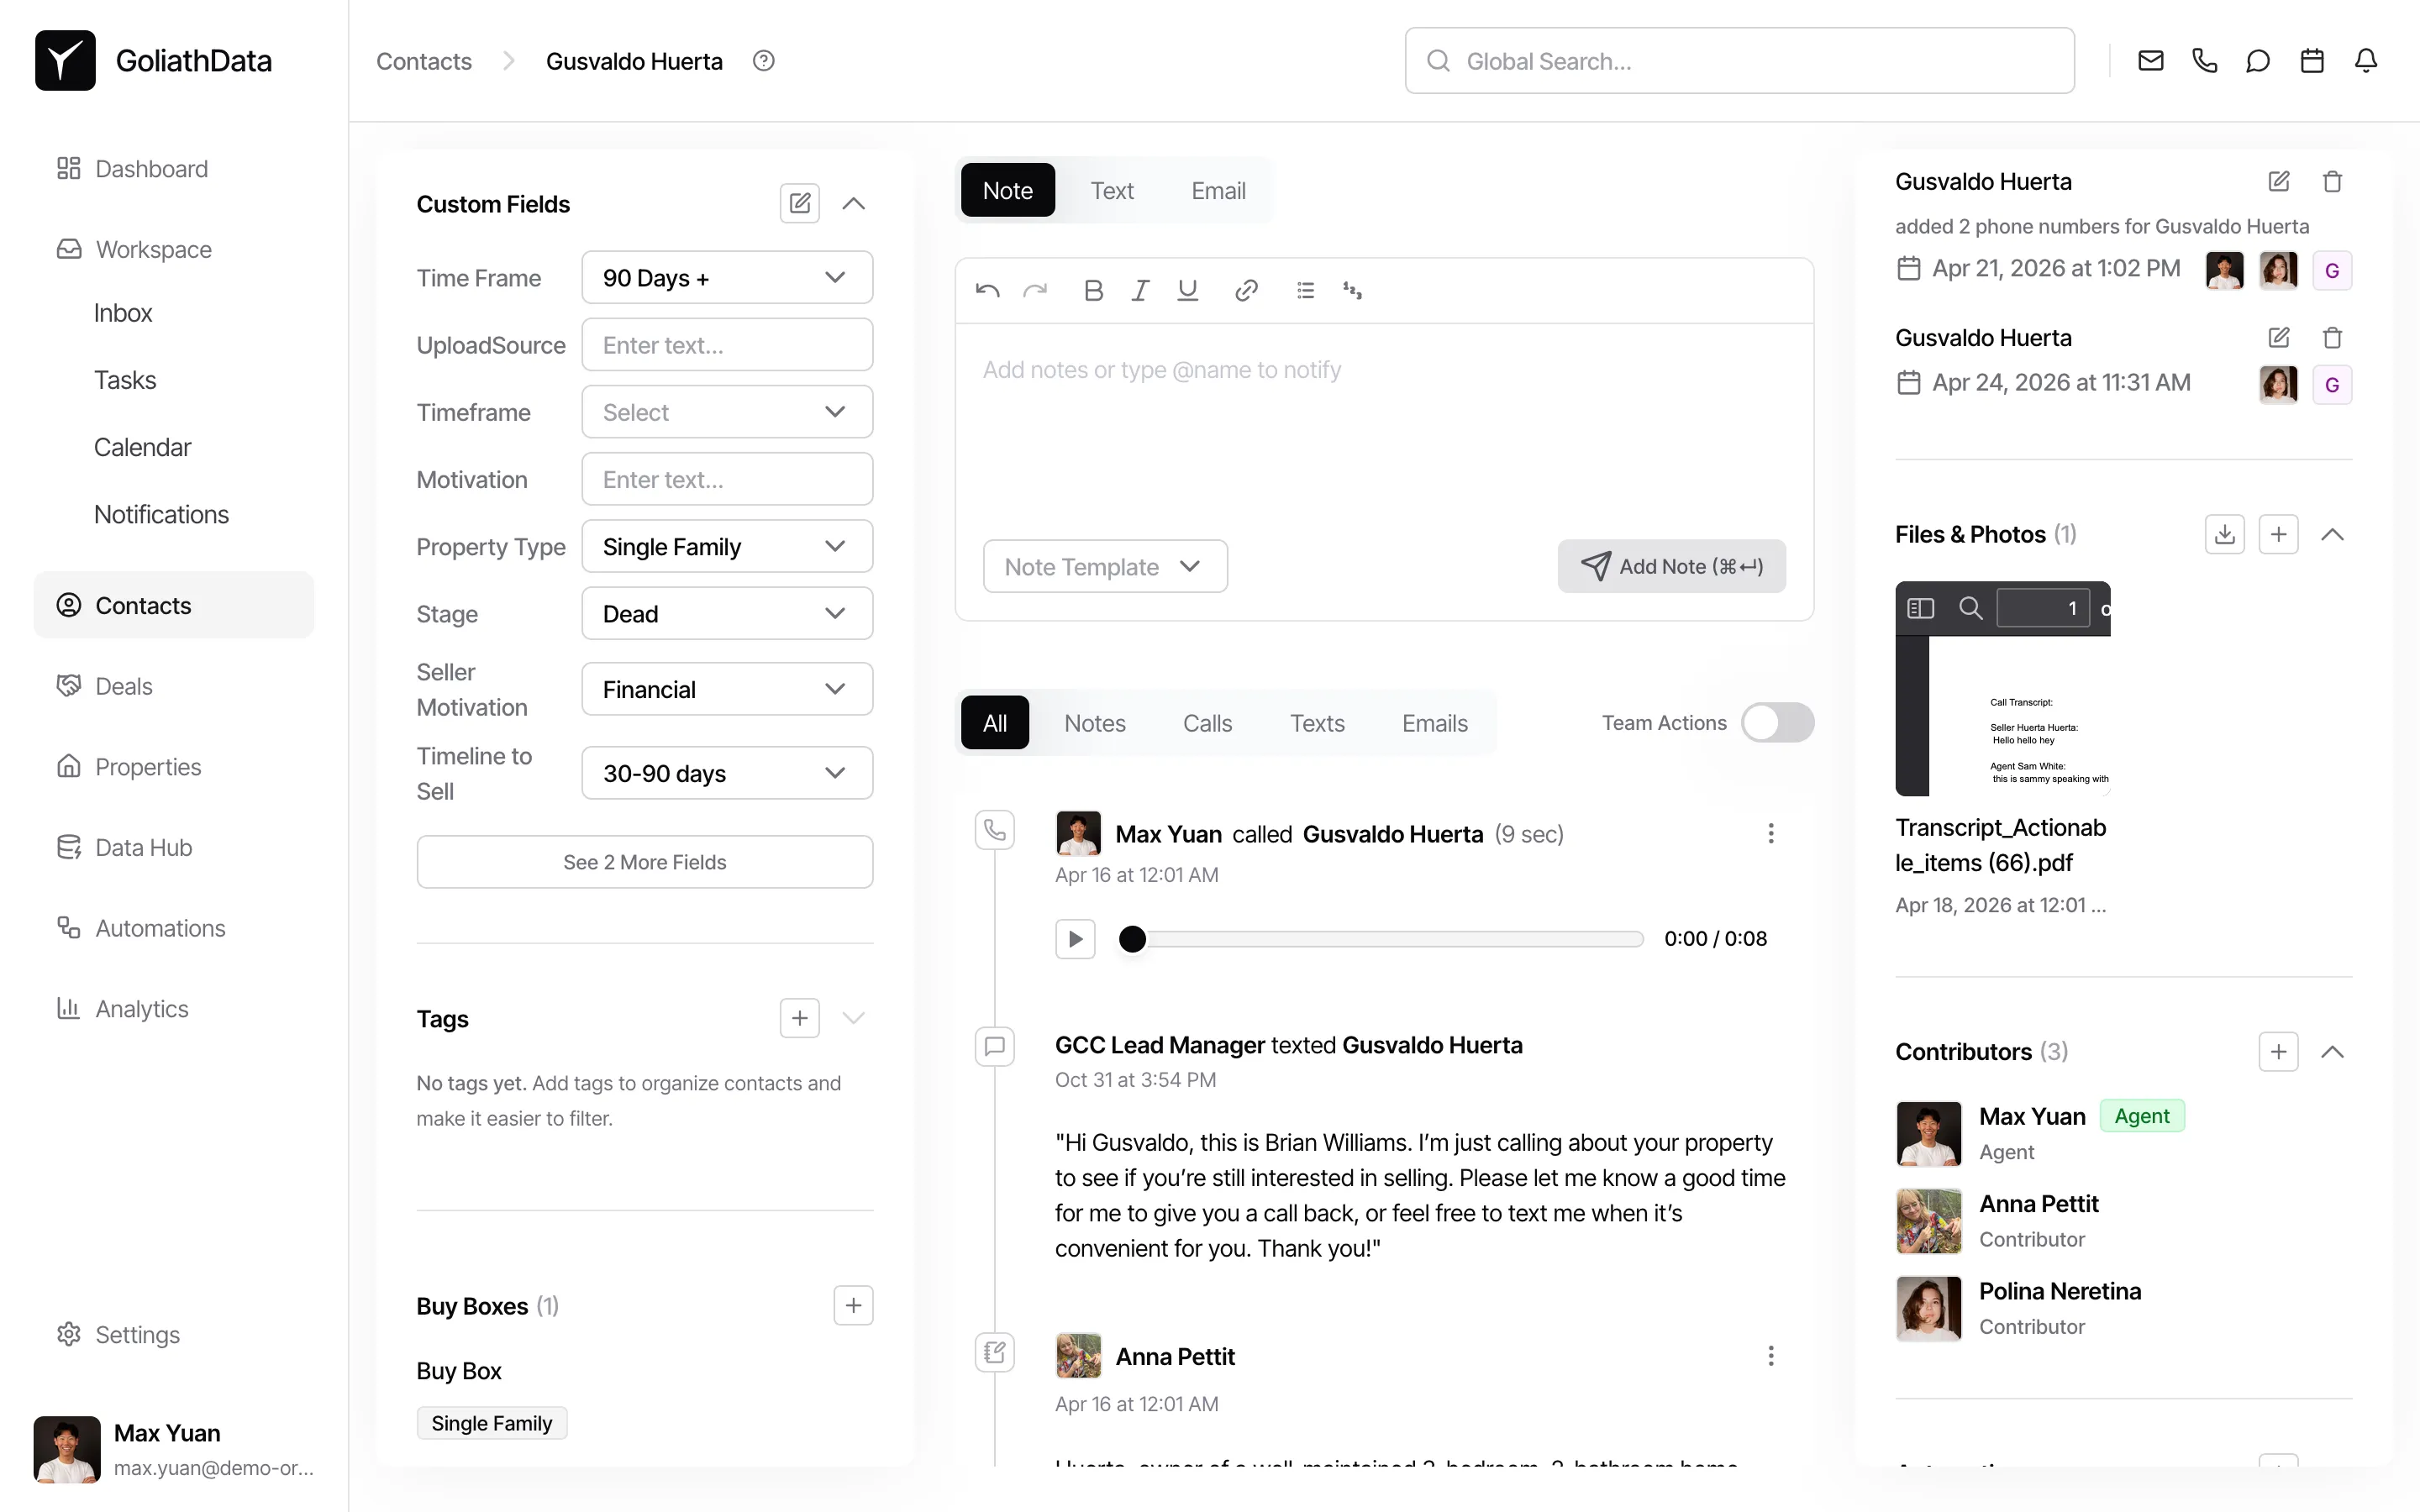This screenshot has height=1512, width=2420.
Task: Click the phone icon in header
Action: 2204,61
